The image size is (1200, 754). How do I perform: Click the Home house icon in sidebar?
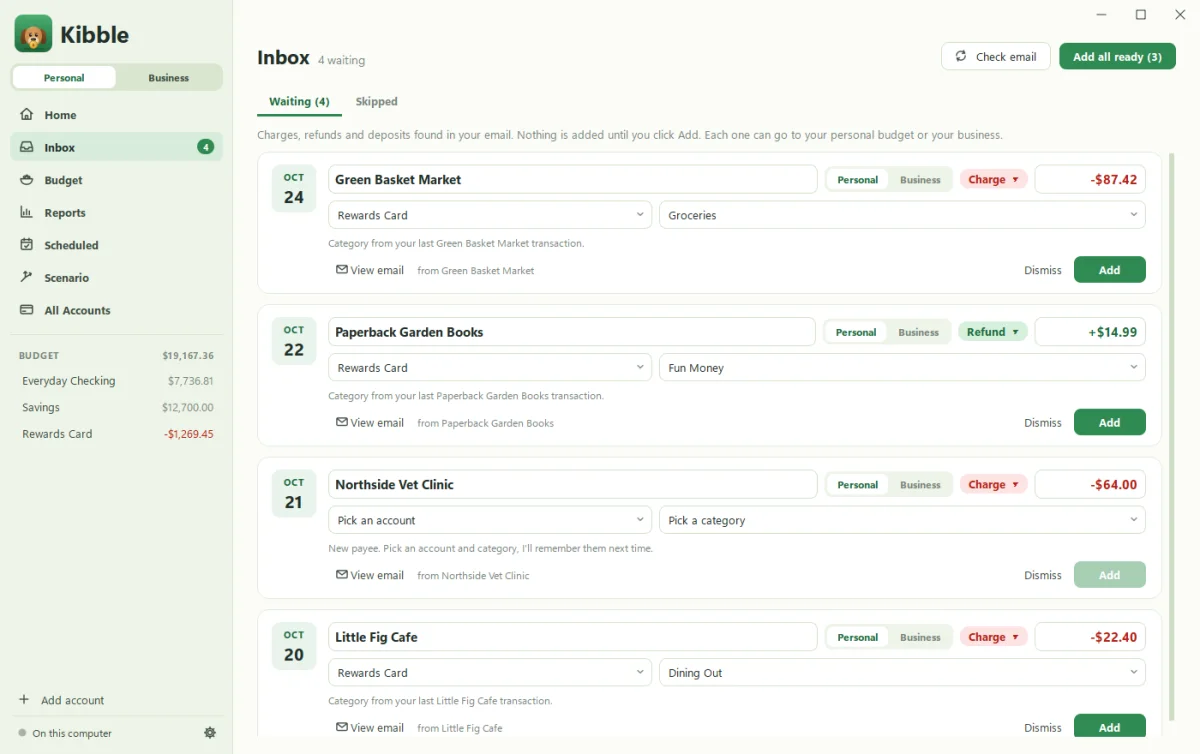27,115
